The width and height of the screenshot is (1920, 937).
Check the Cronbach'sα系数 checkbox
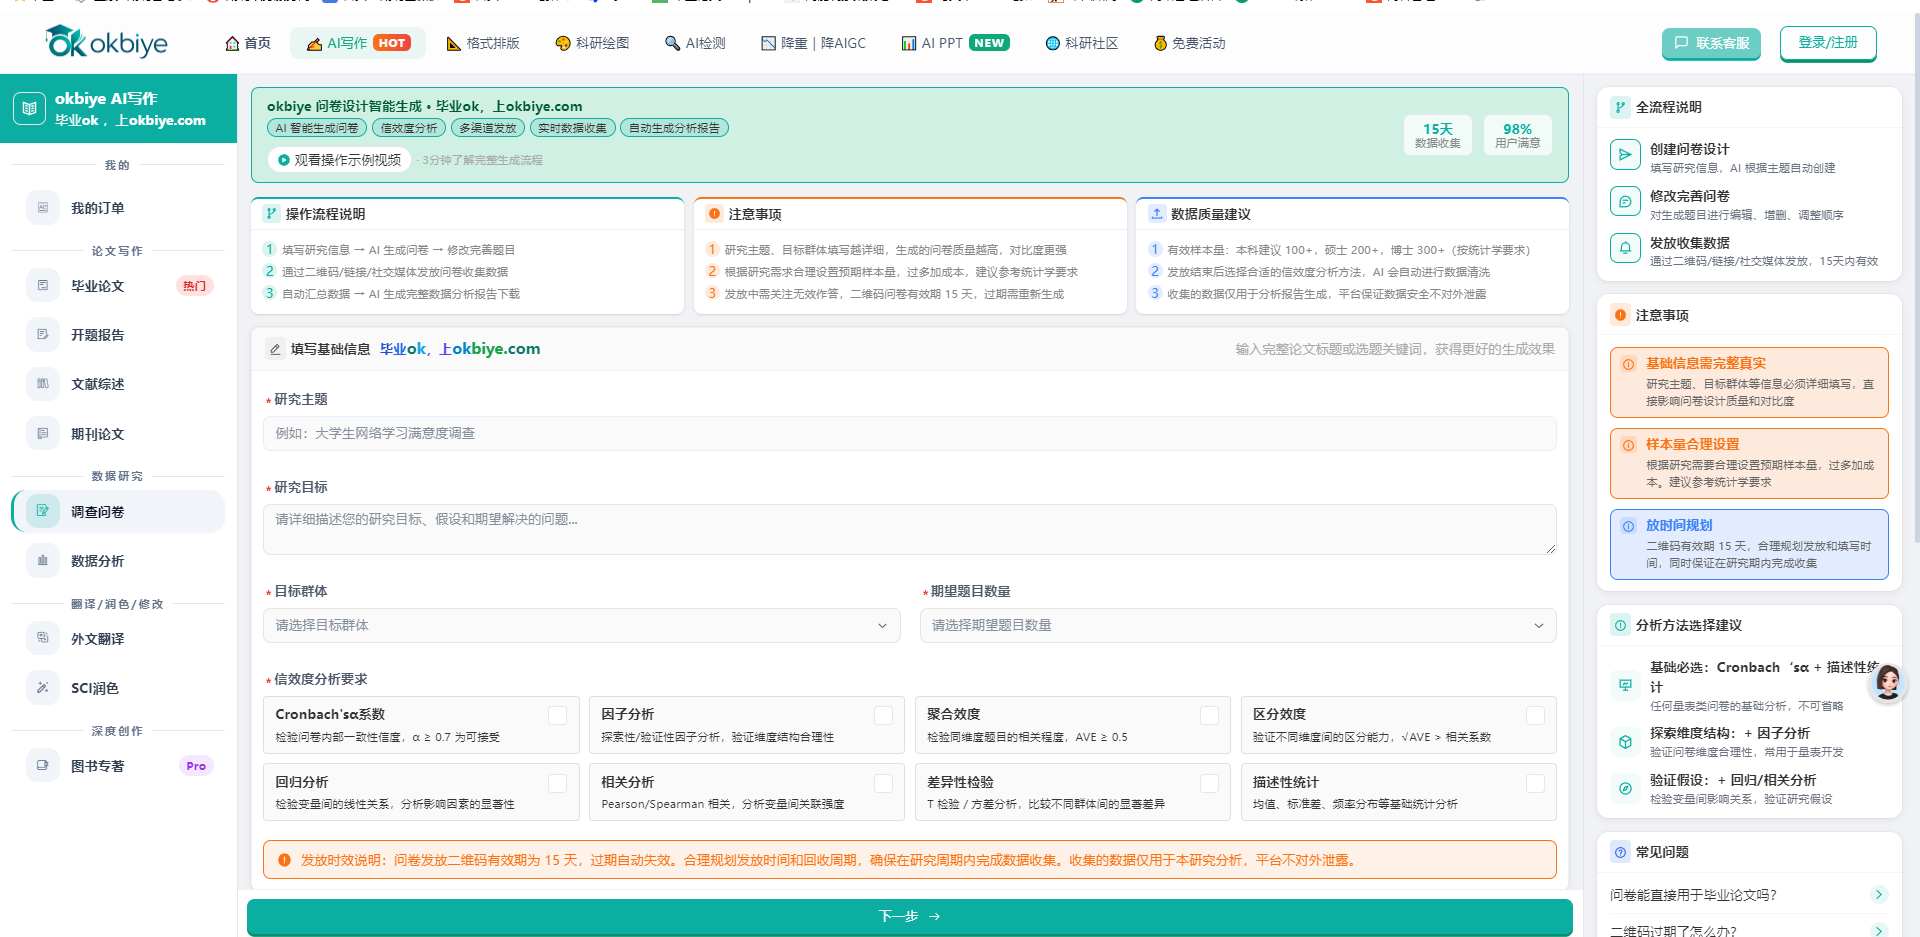click(557, 715)
